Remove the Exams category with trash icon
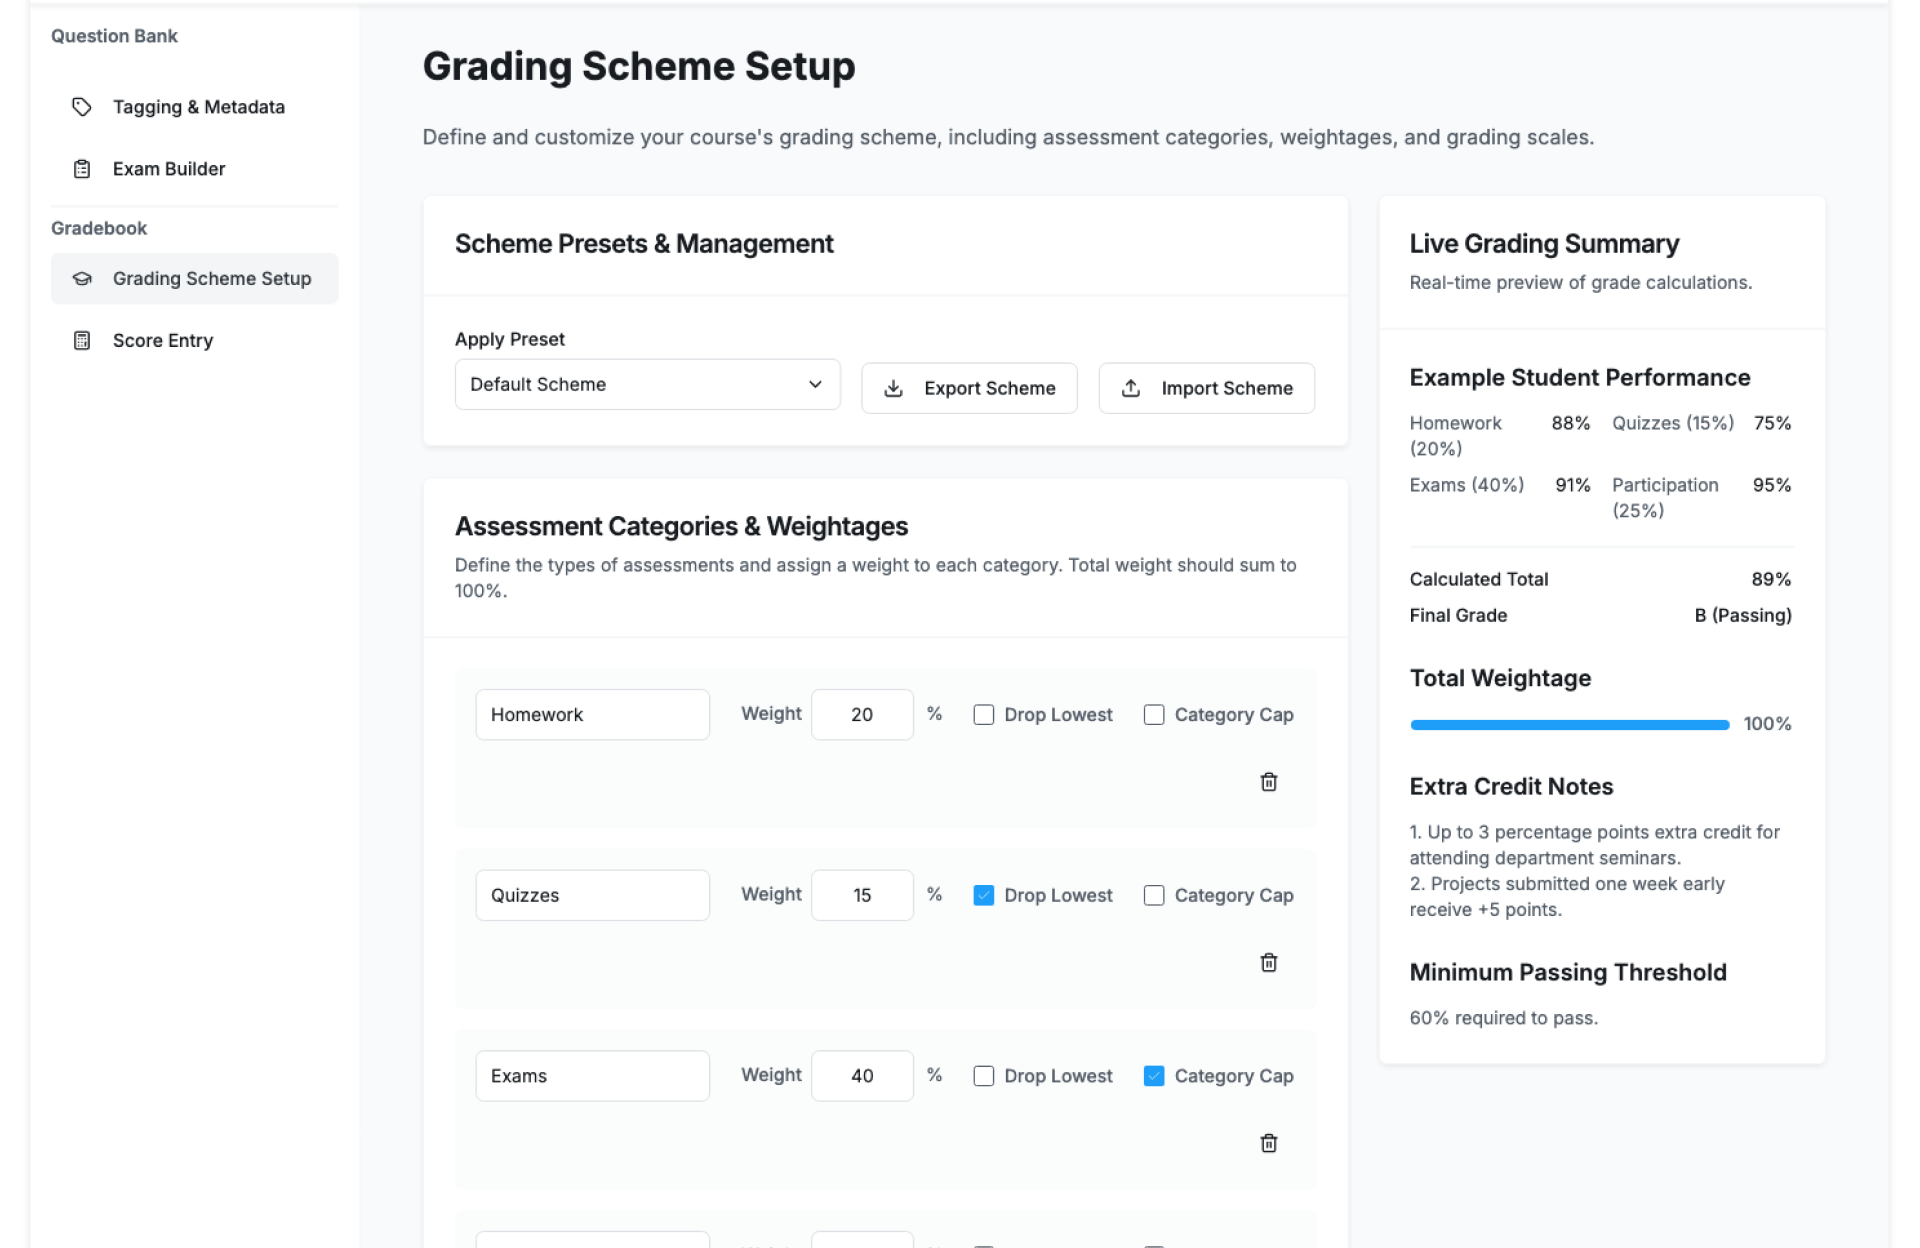Image resolution: width=1920 pixels, height=1248 pixels. (x=1268, y=1143)
